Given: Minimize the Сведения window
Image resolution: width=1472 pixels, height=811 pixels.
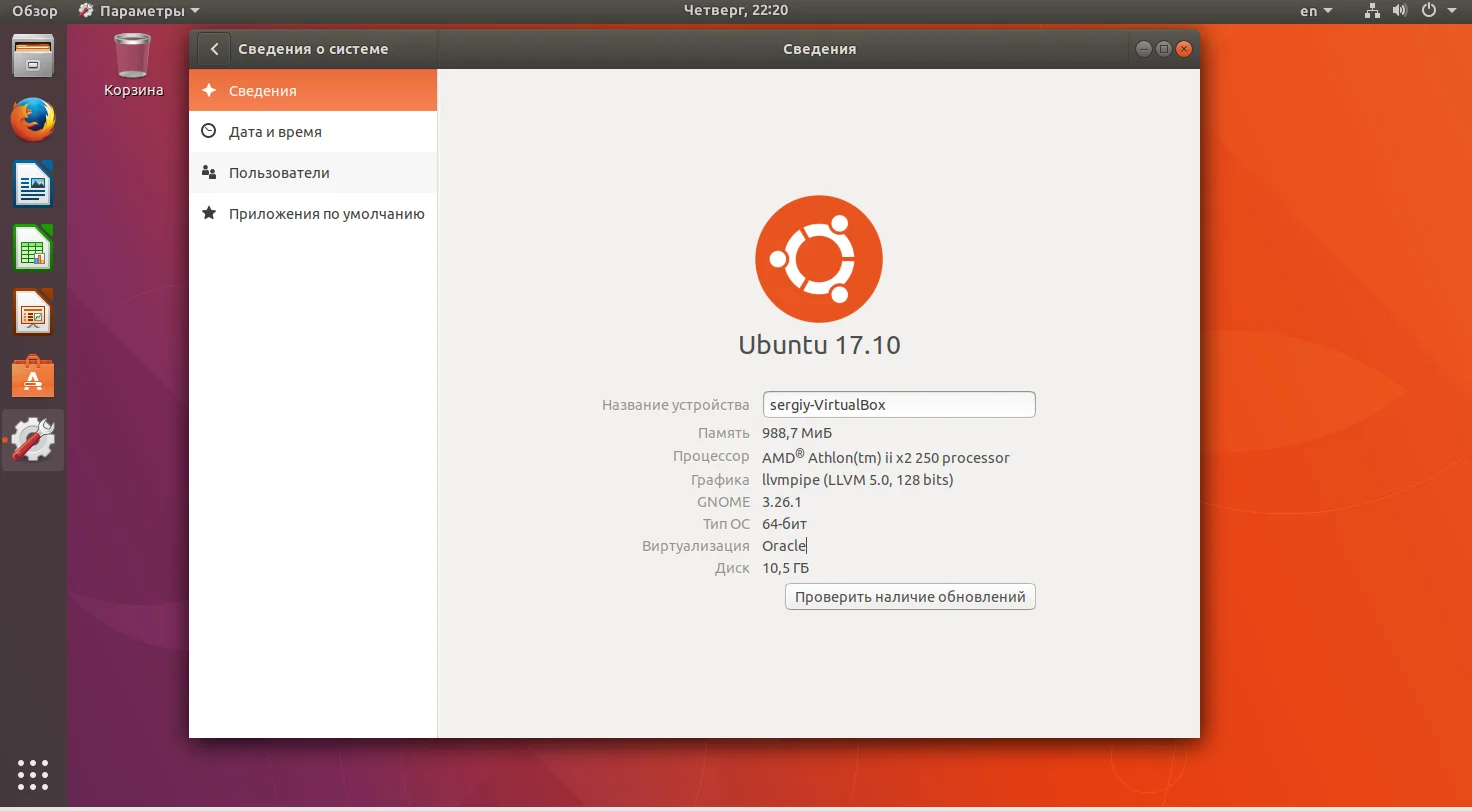Looking at the screenshot, I should coord(1144,49).
